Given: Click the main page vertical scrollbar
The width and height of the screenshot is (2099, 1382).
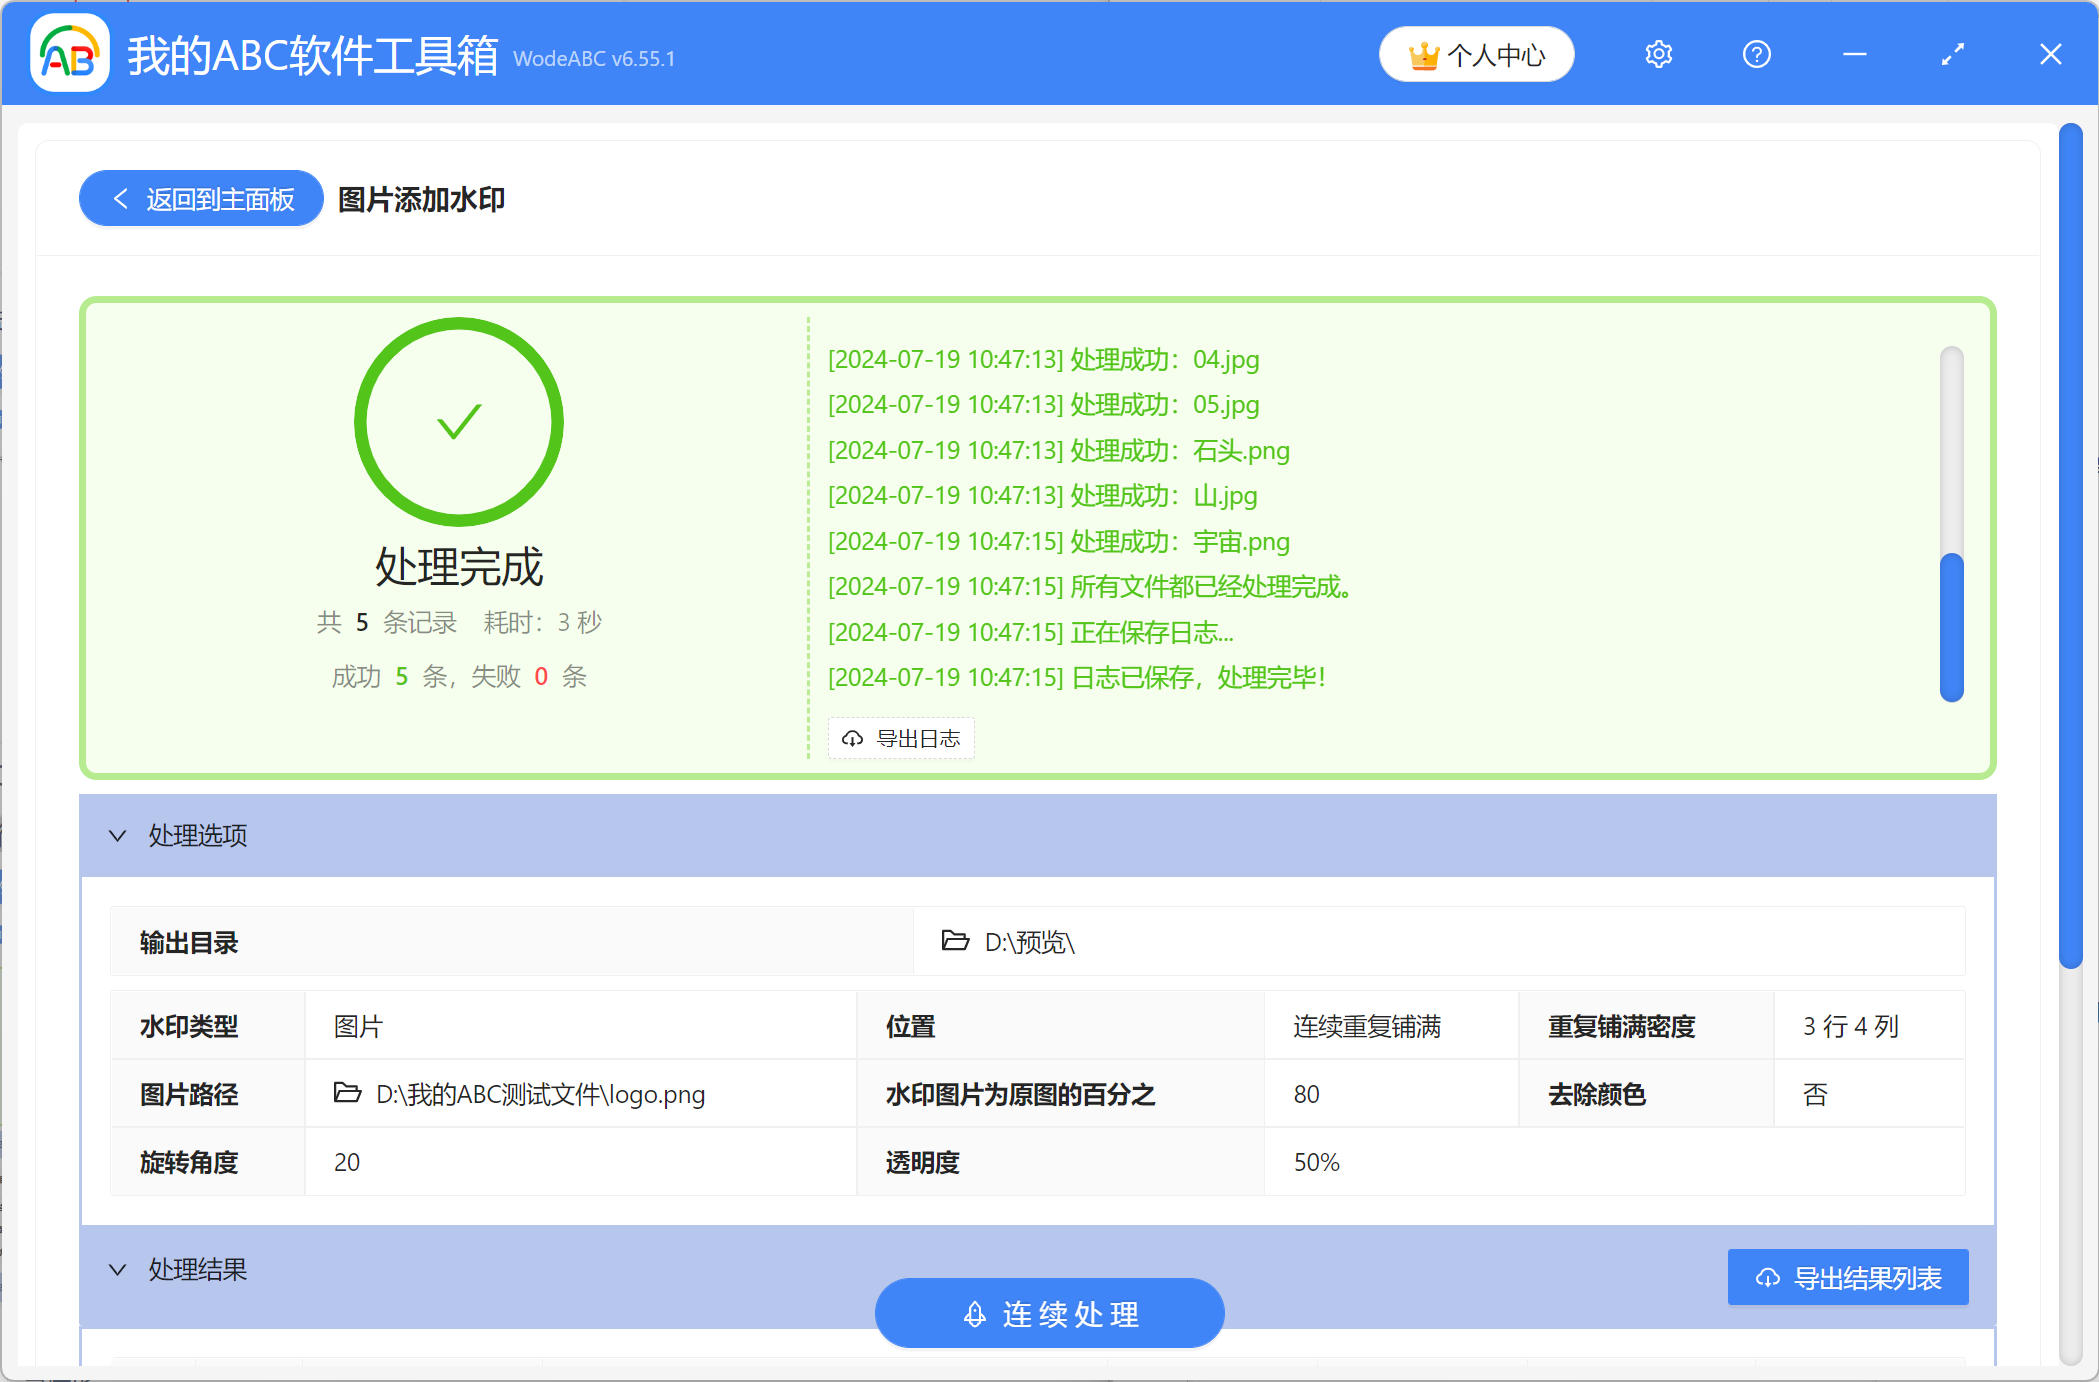Looking at the screenshot, I should (x=2070, y=545).
